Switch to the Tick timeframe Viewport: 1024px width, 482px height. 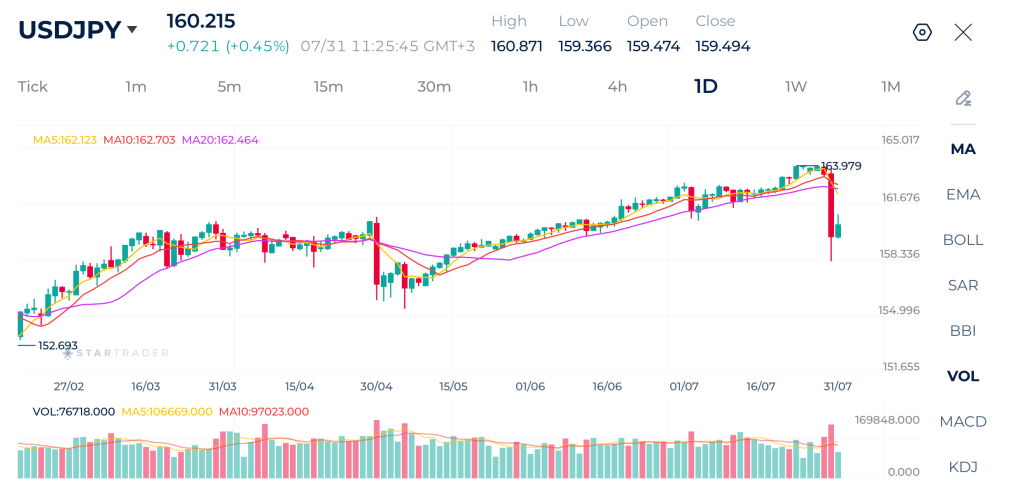[x=33, y=86]
